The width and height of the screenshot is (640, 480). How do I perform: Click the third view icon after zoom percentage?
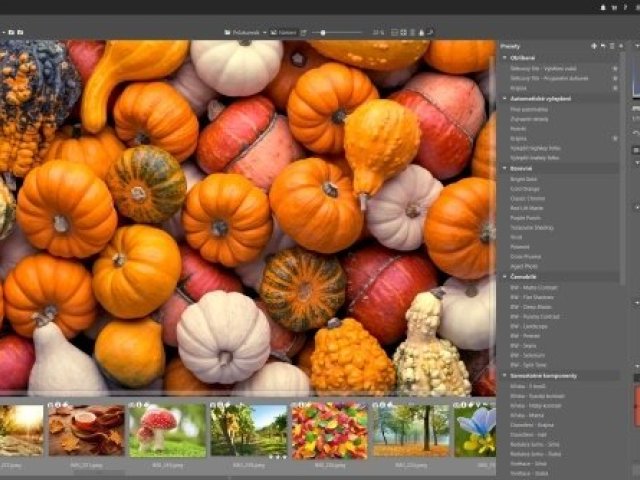pyautogui.click(x=412, y=32)
